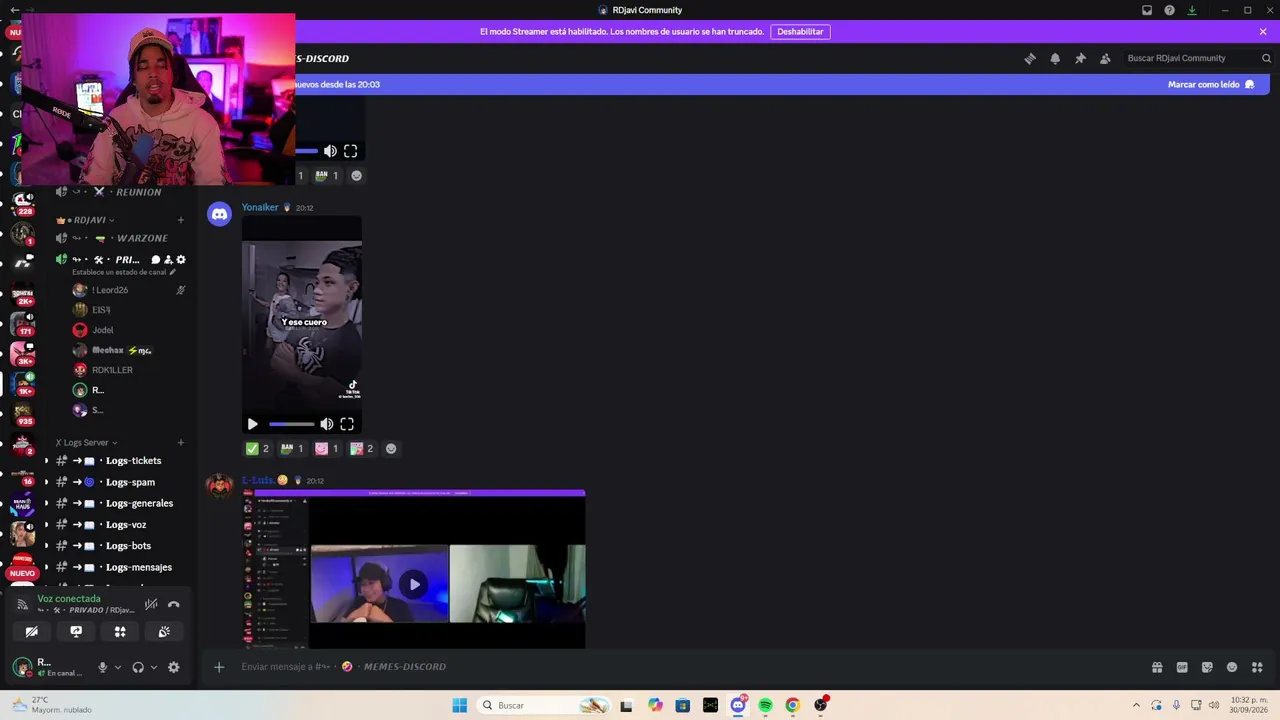The height and width of the screenshot is (720, 1280).
Task: Toggle the green check mark reaction
Action: coord(258,449)
